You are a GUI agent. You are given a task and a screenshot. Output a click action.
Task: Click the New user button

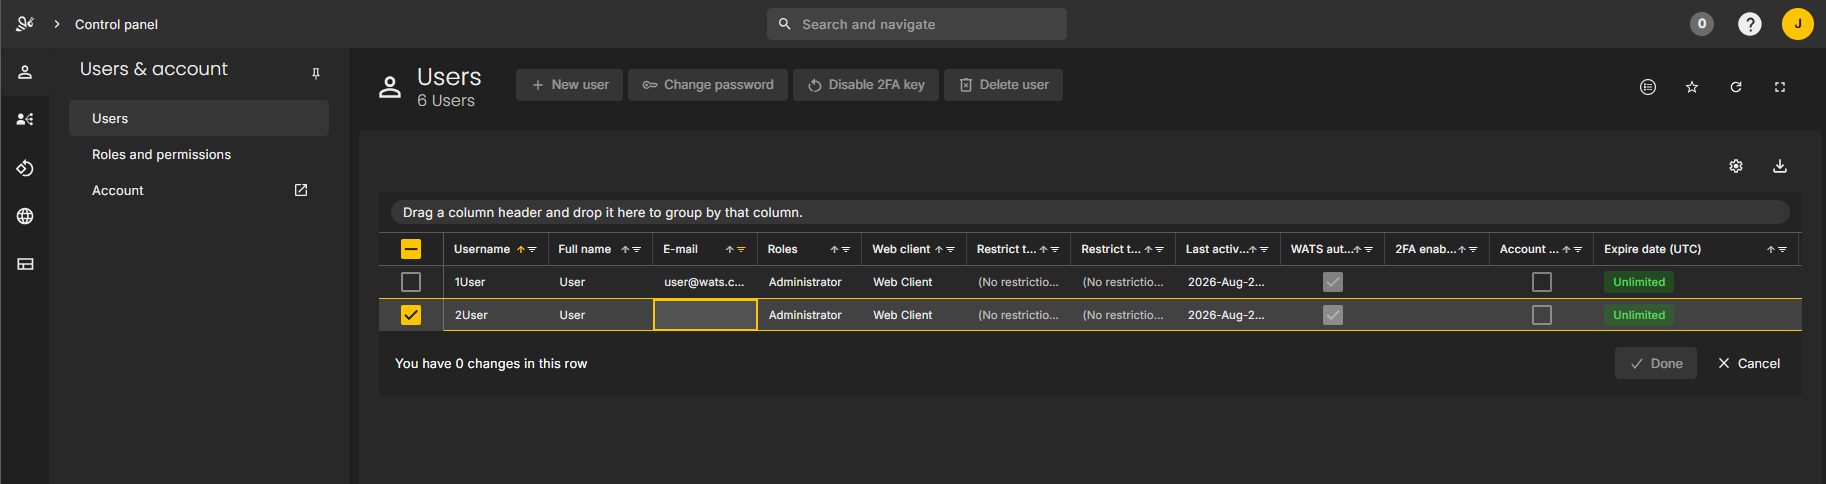coord(570,85)
